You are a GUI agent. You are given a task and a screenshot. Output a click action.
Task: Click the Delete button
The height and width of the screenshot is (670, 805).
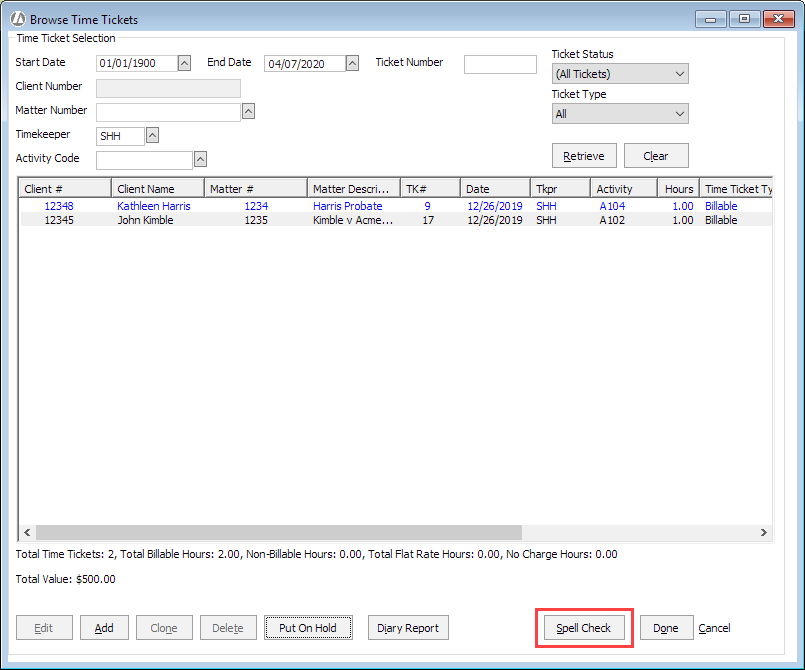[x=228, y=627]
